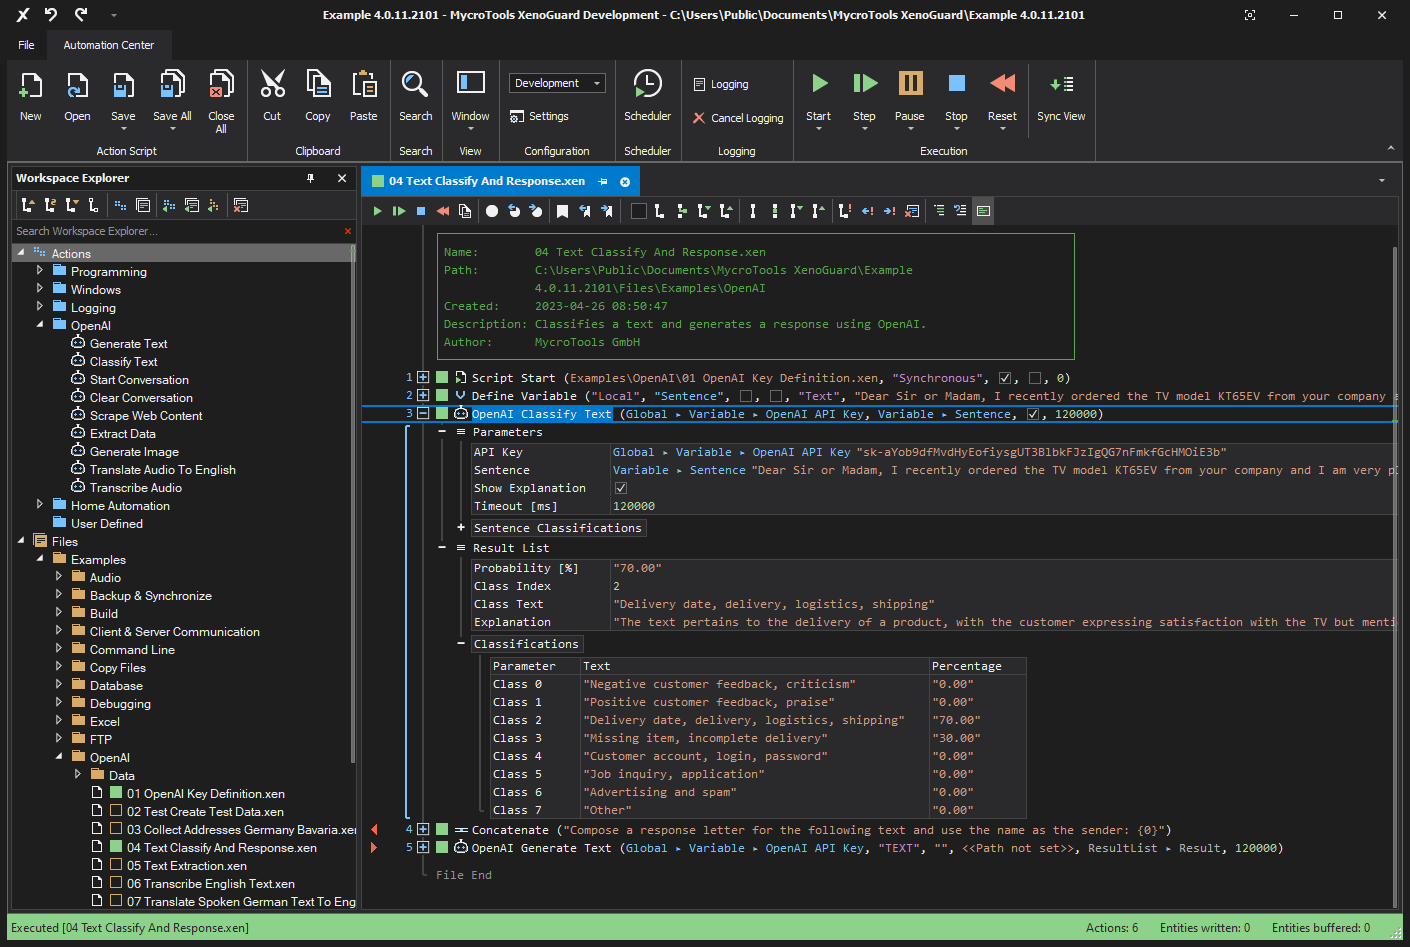The image size is (1410, 947).
Task: Toggle first checkbox after "Sentence" on line 2
Action: pyautogui.click(x=745, y=396)
